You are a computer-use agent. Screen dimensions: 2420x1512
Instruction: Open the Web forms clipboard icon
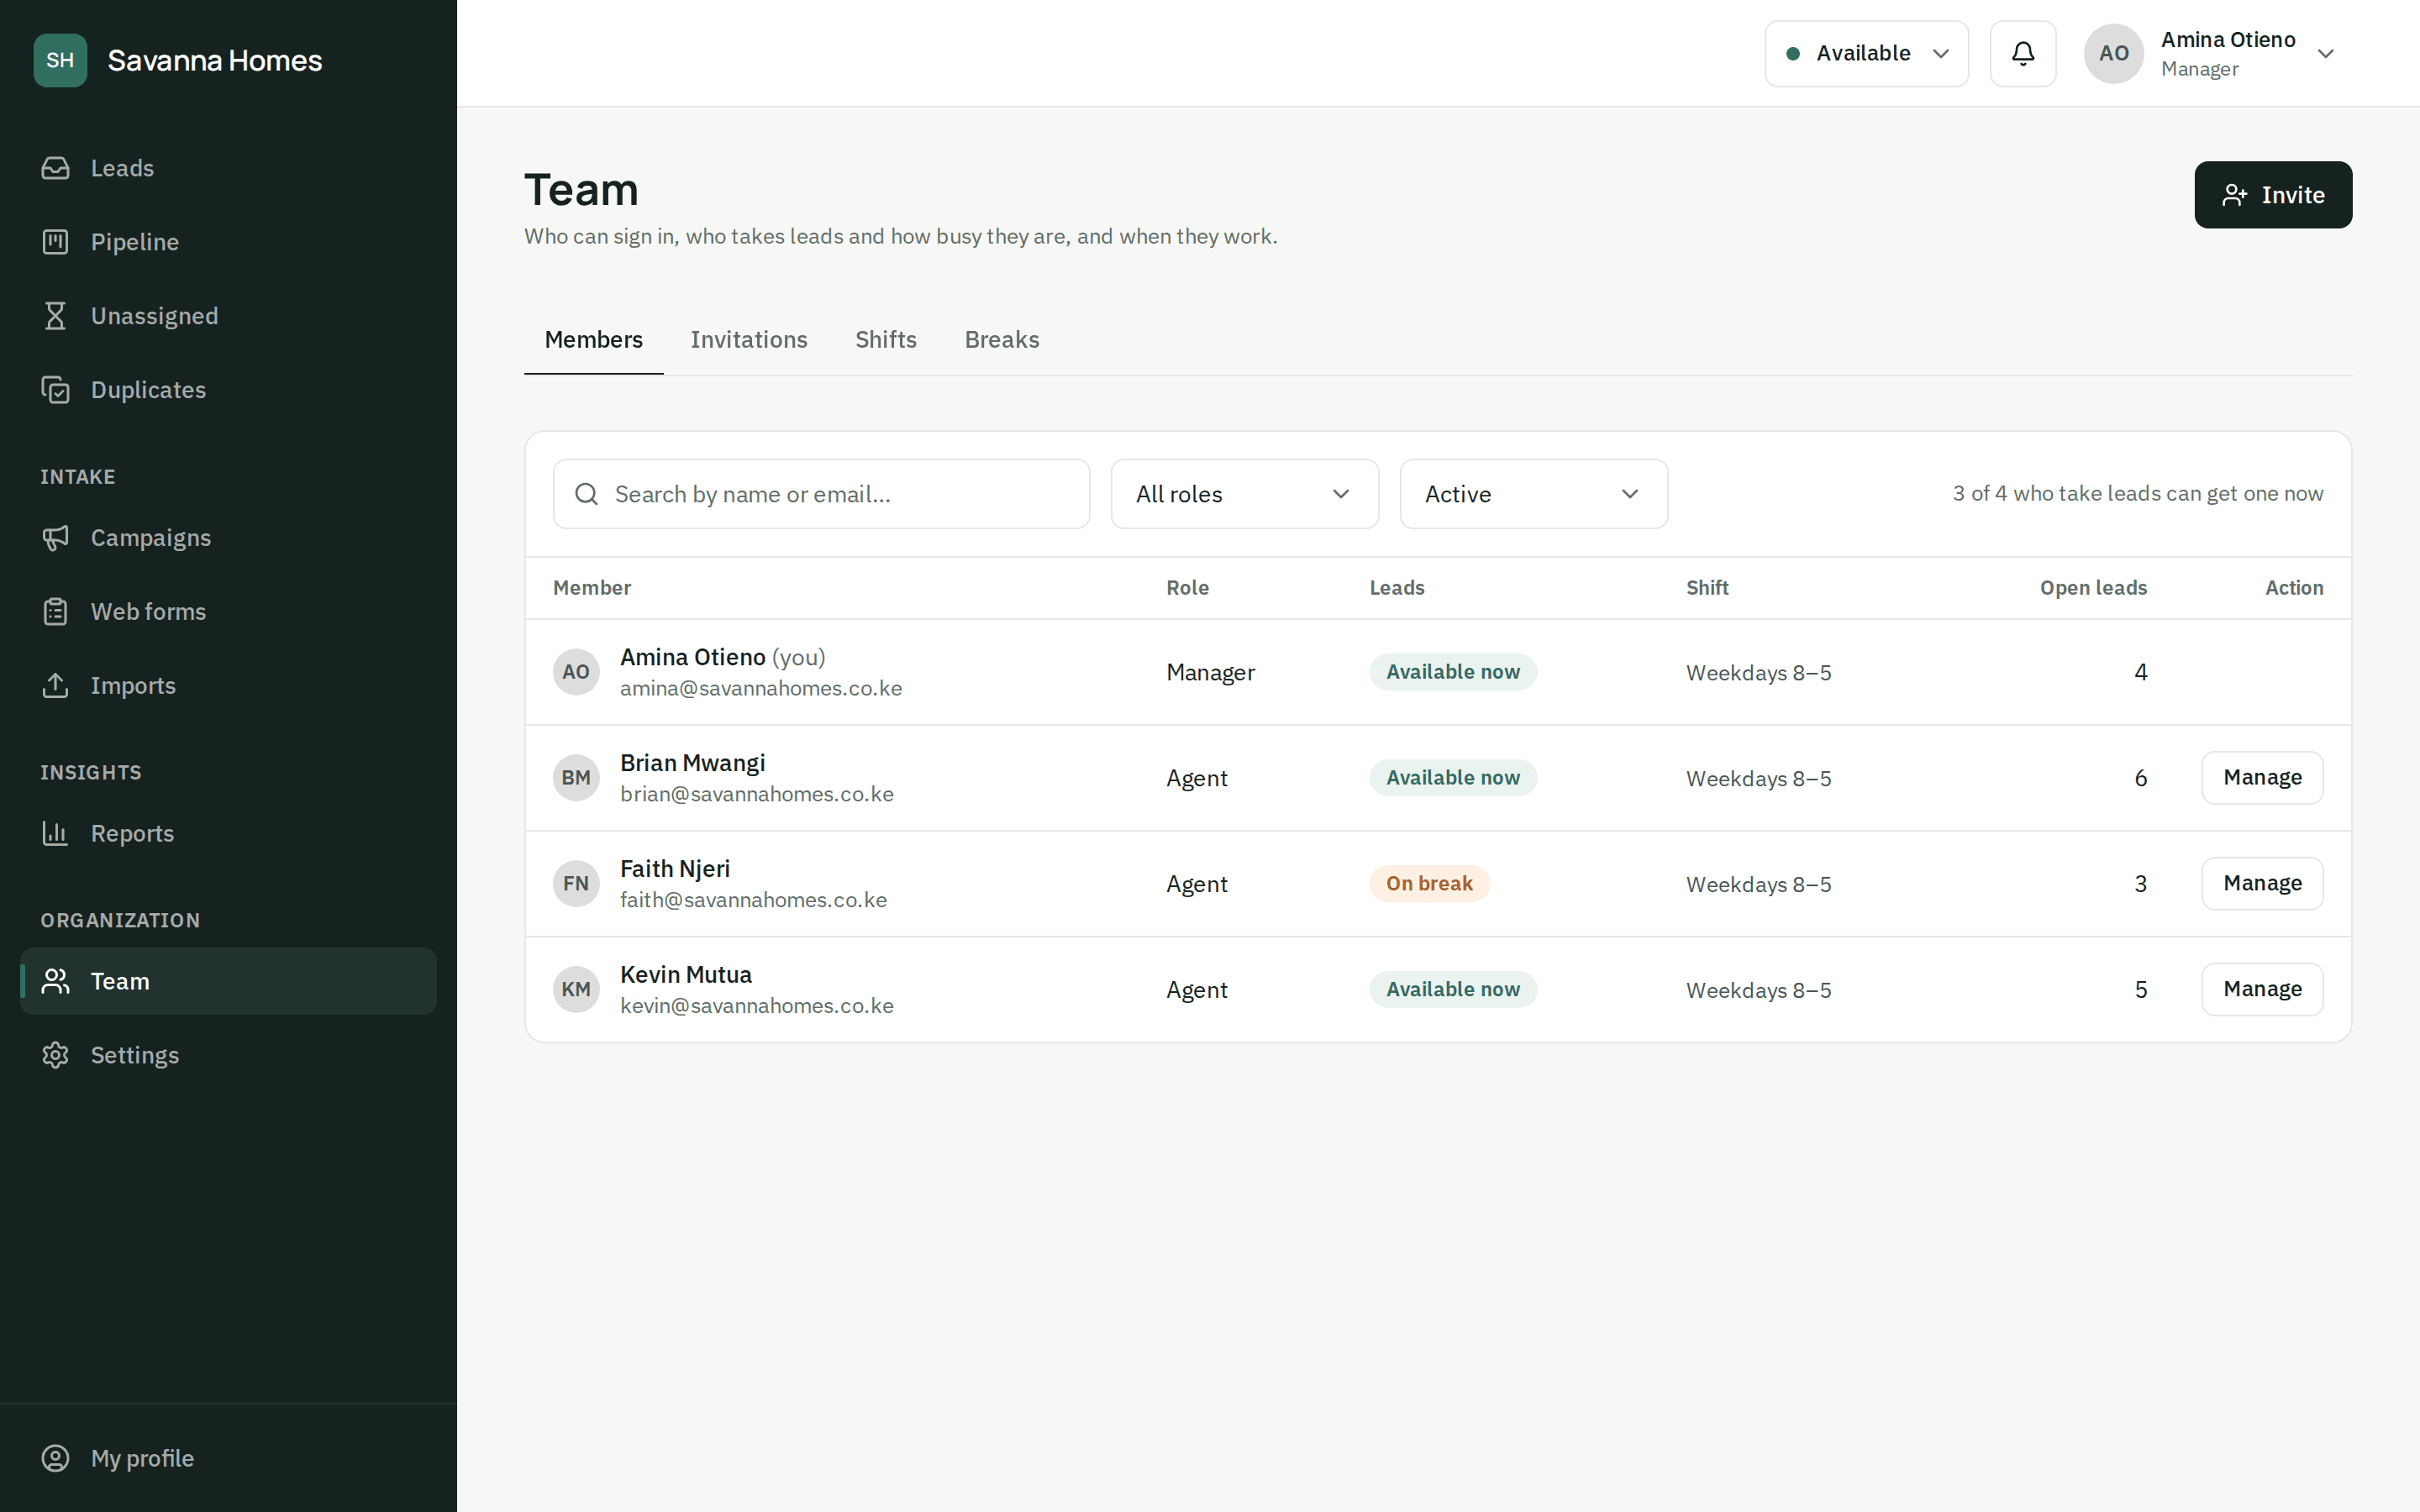click(55, 612)
